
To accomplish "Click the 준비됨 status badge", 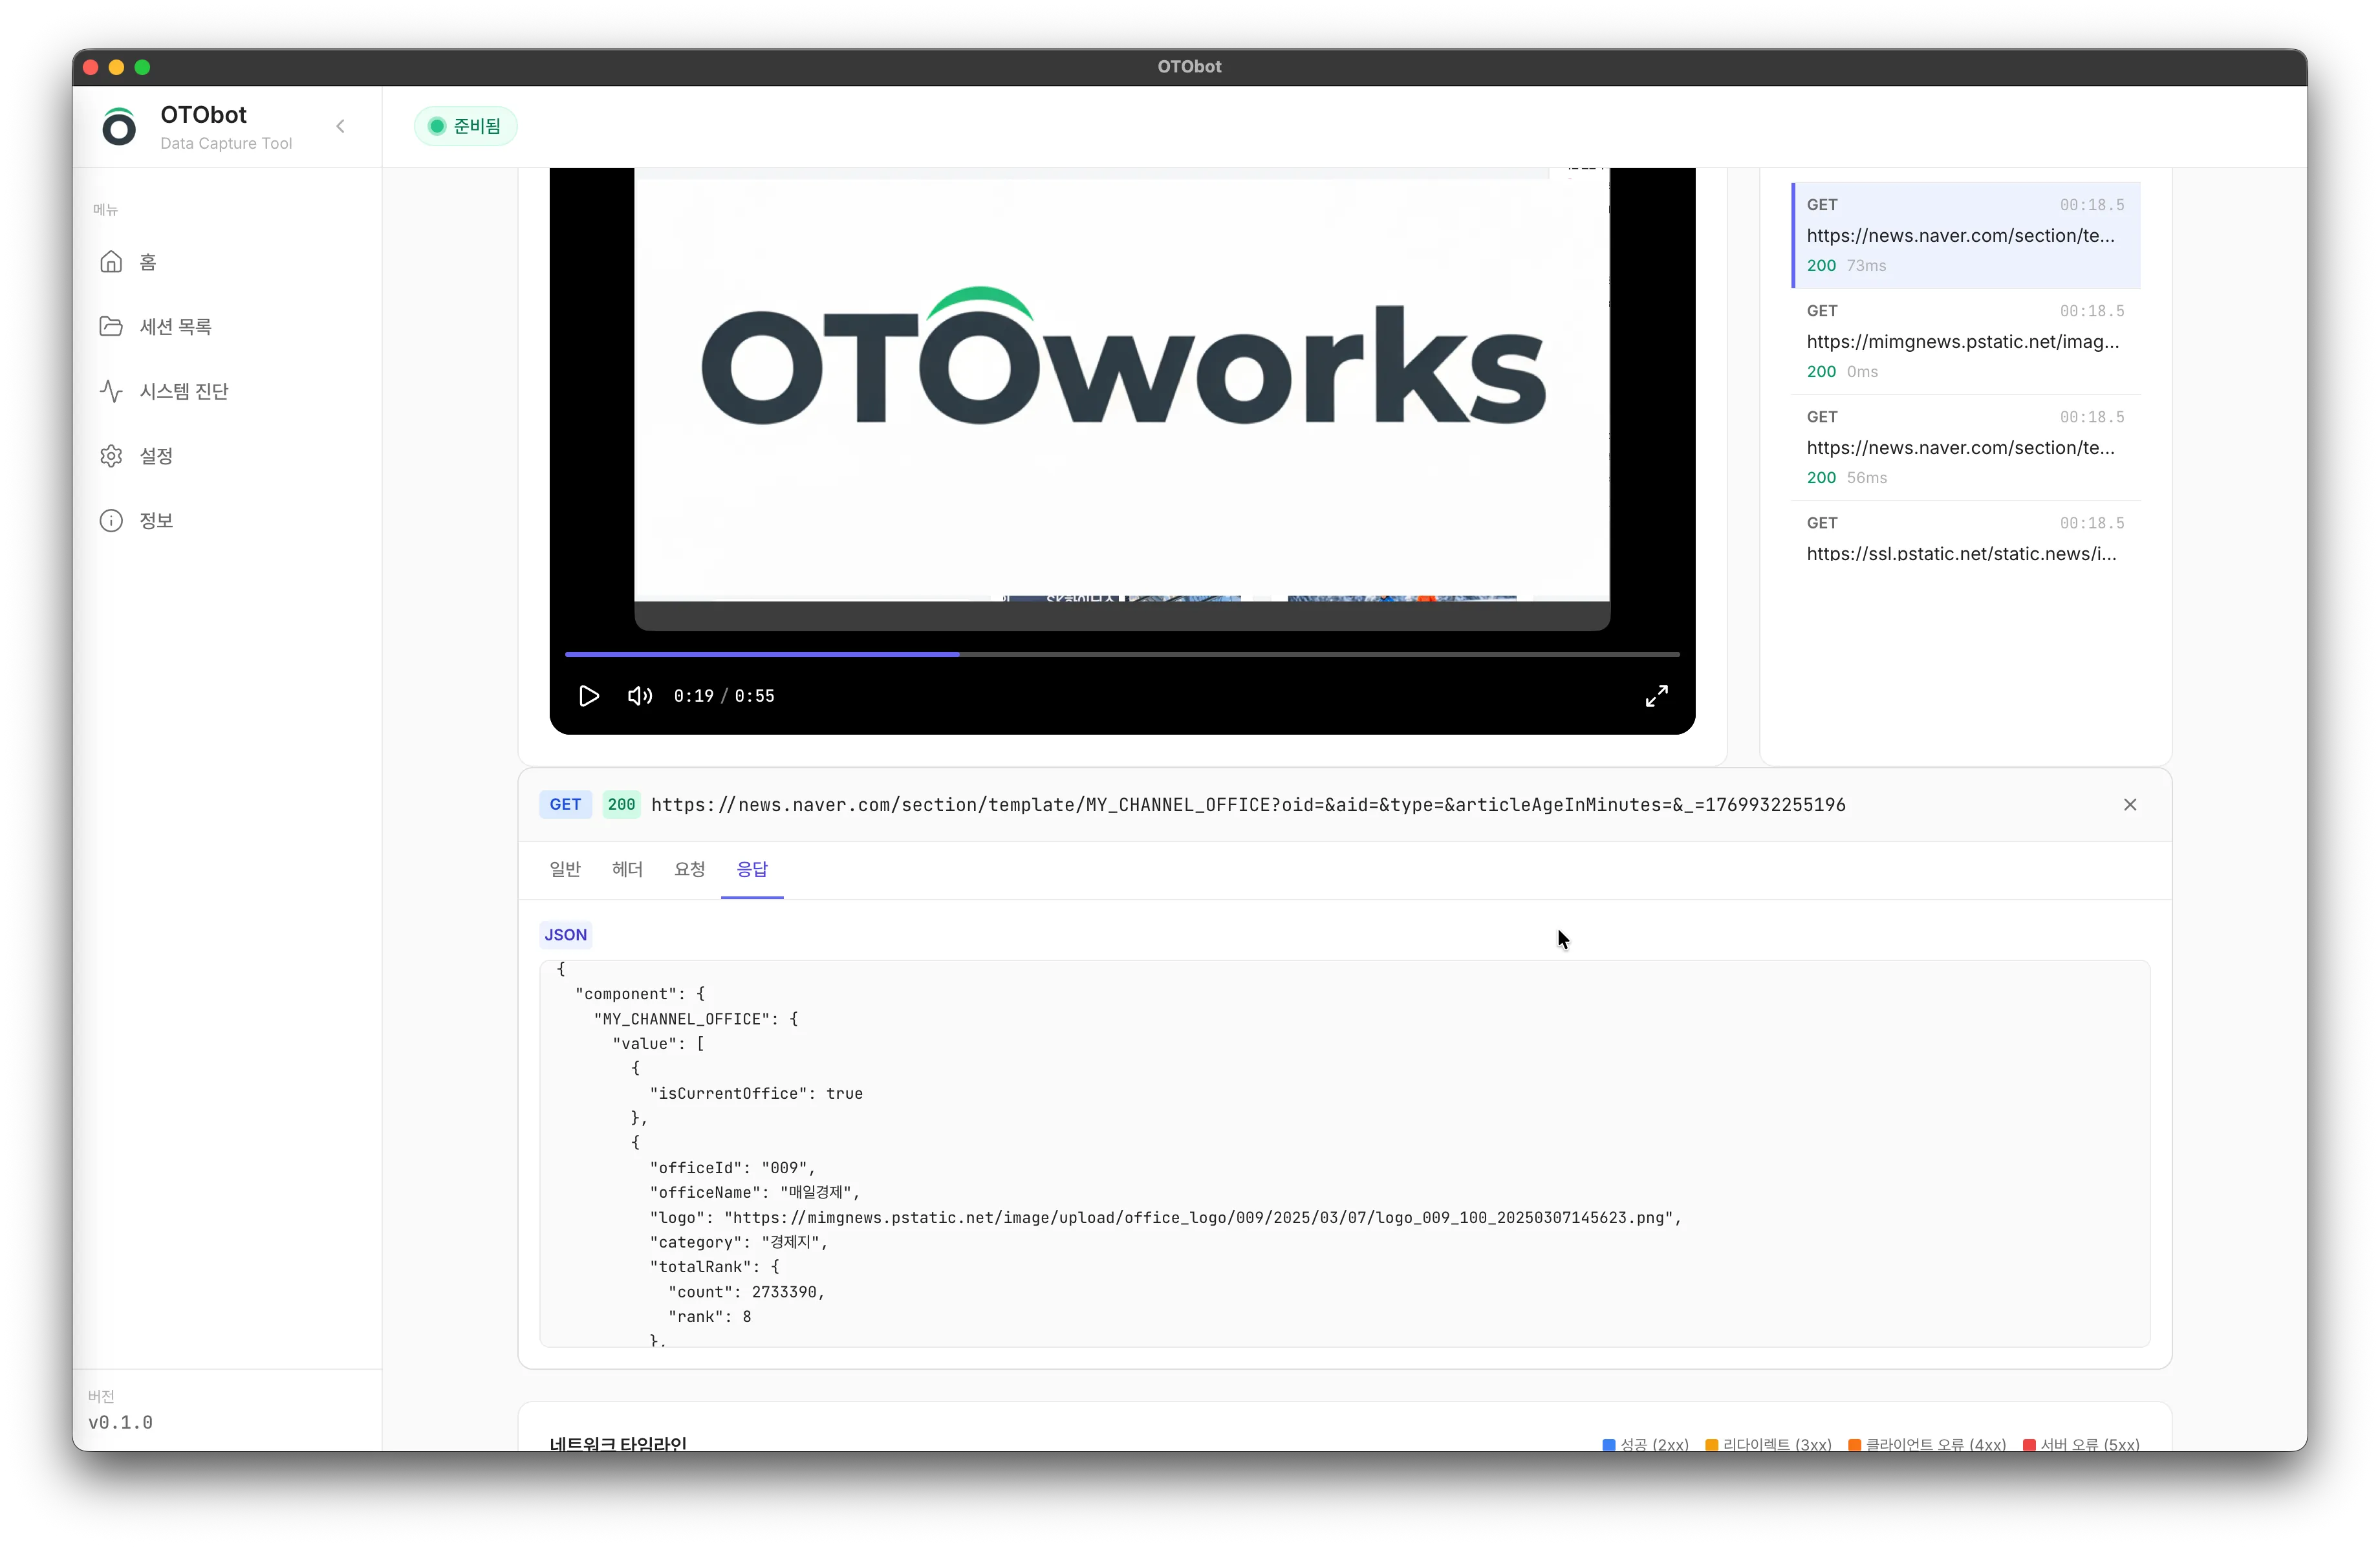I will [465, 126].
